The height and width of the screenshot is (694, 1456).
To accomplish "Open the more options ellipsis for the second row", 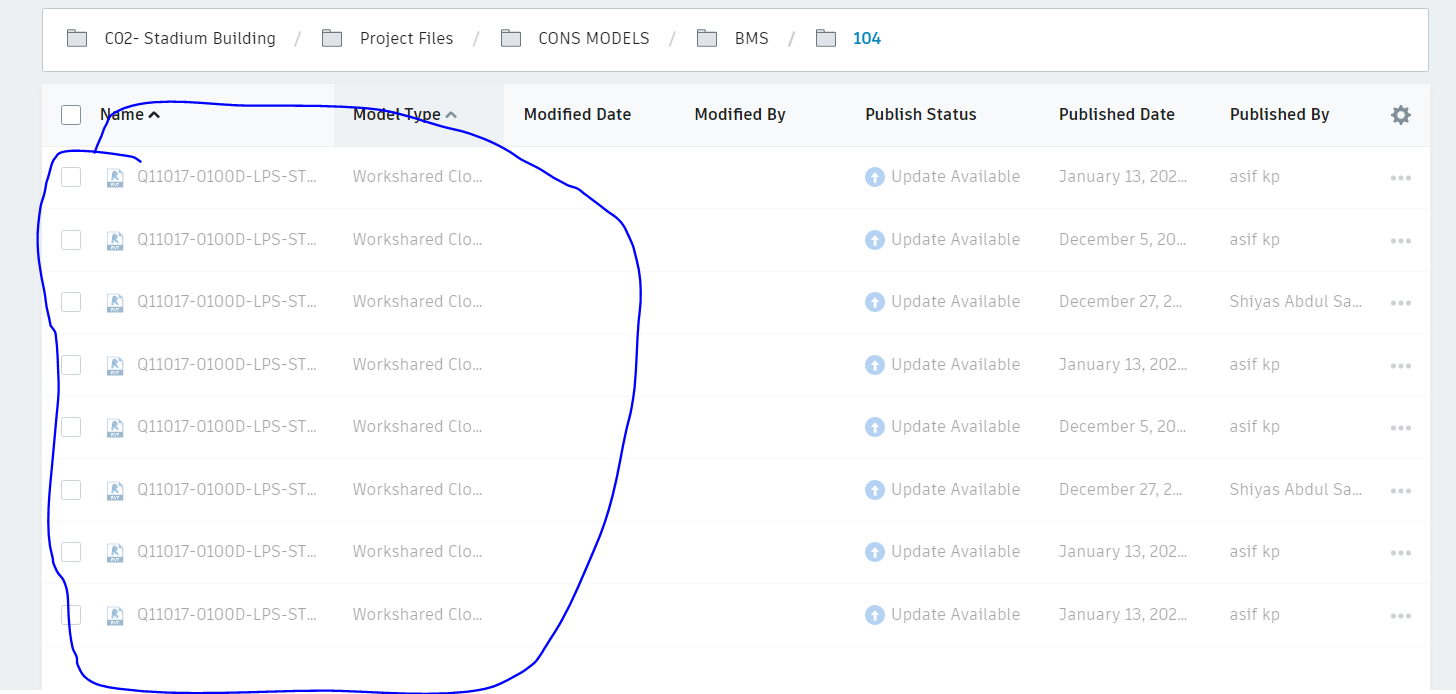I will point(1400,241).
